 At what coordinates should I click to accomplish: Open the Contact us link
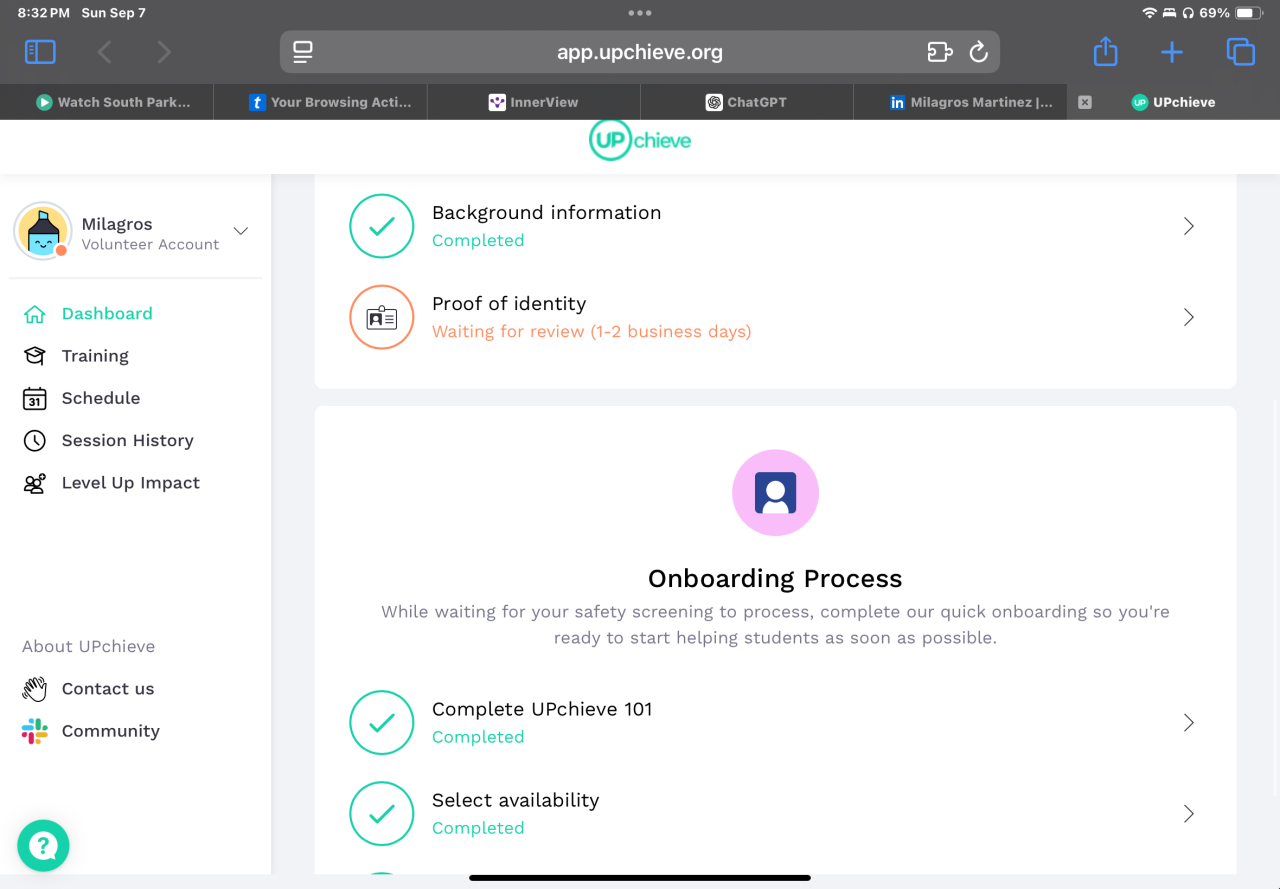point(108,689)
